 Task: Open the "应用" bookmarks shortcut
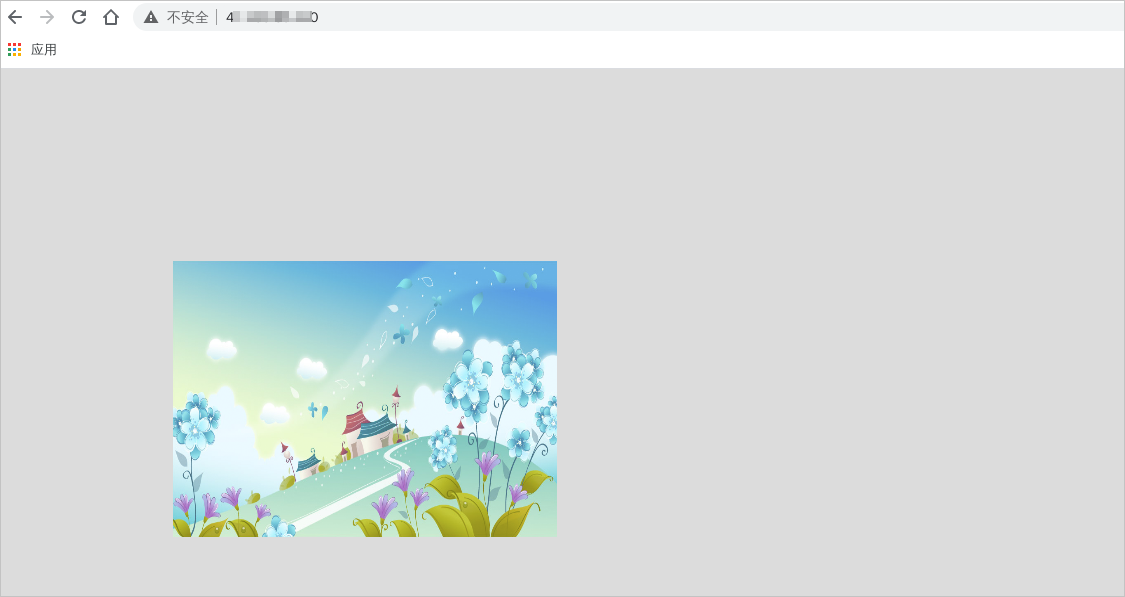click(45, 48)
